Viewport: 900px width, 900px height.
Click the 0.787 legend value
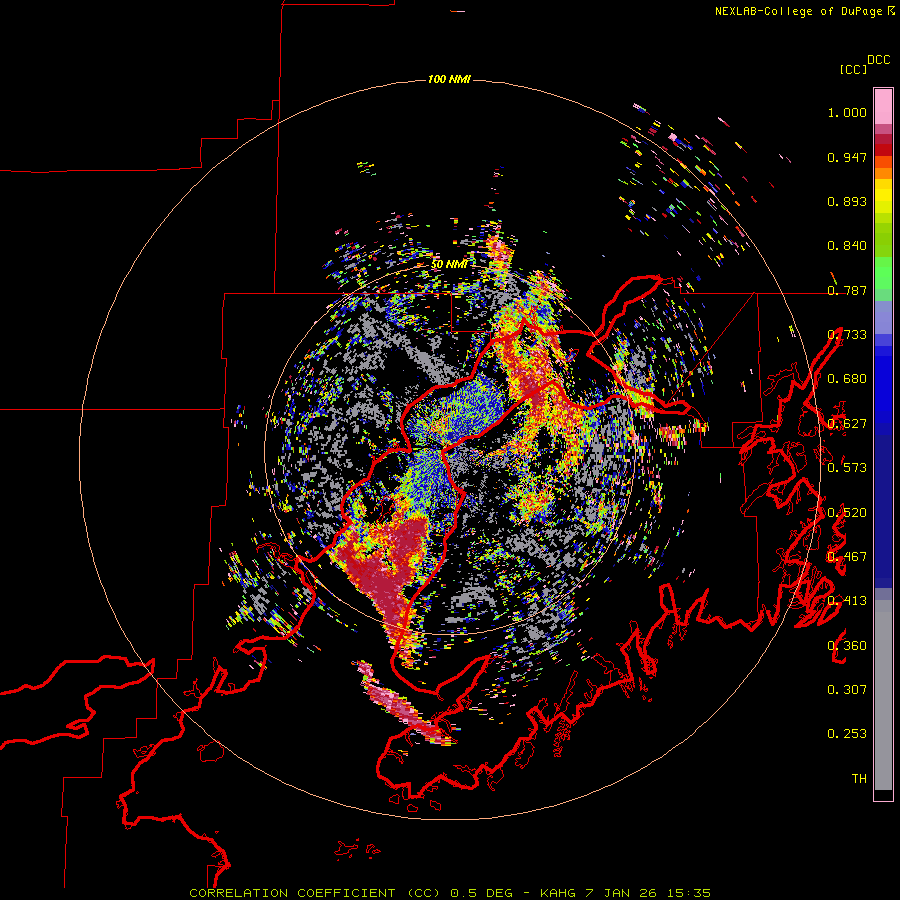847,290
